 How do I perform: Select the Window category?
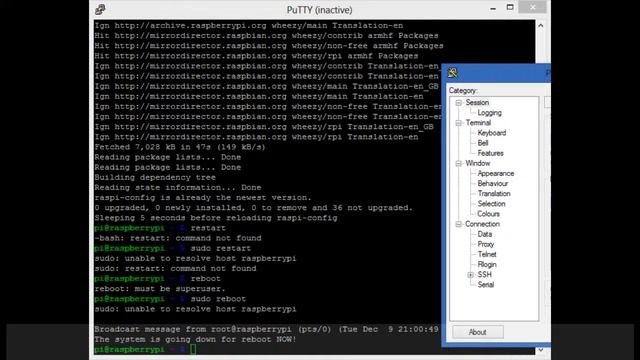pyautogui.click(x=478, y=163)
